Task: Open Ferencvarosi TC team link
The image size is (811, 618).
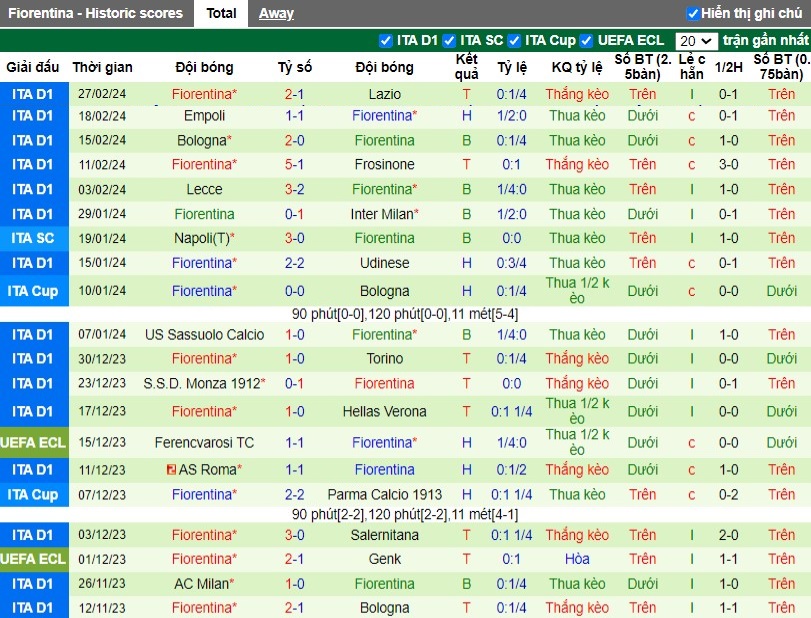Action: 204,443
